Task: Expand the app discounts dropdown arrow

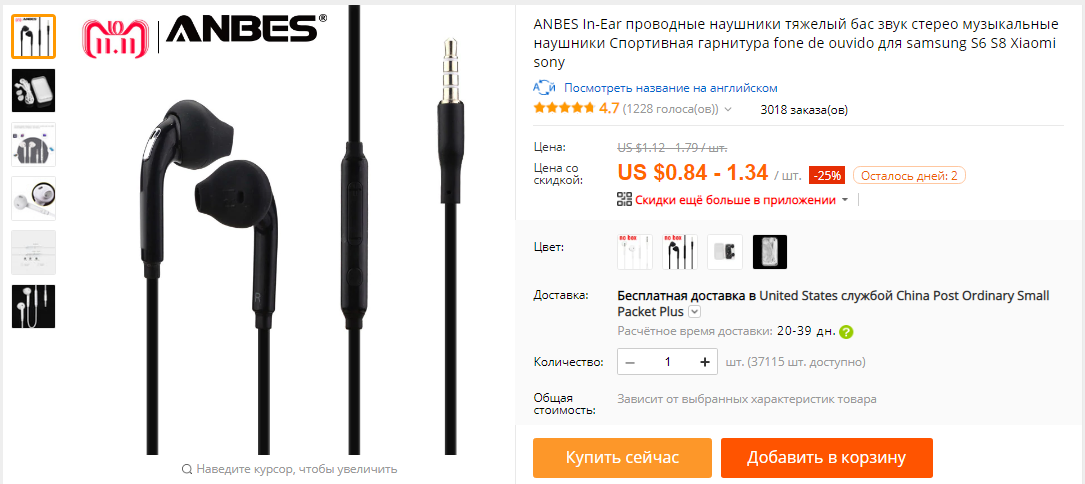Action: pyautogui.click(x=844, y=200)
